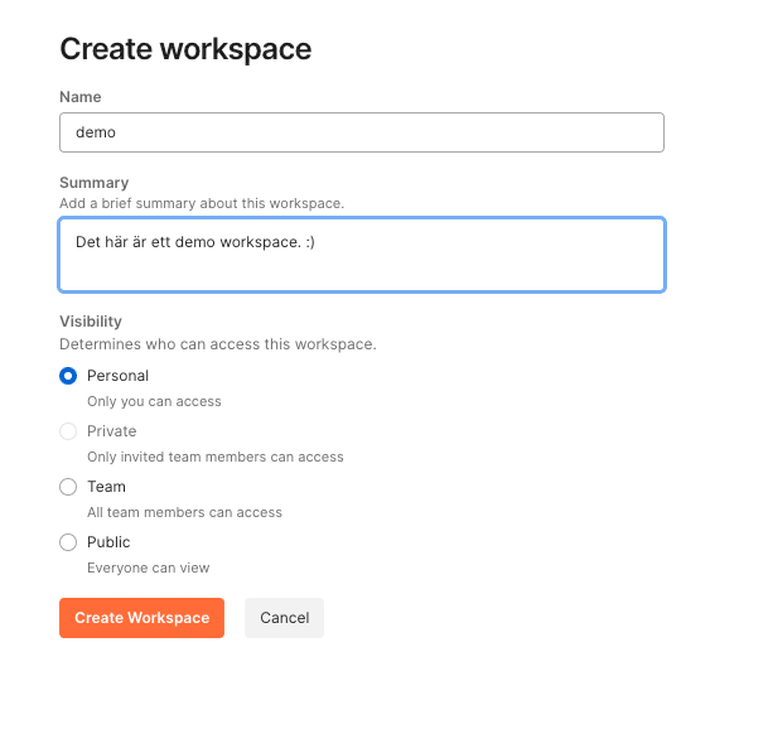
Task: Cancel workspace creation
Action: pos(285,618)
